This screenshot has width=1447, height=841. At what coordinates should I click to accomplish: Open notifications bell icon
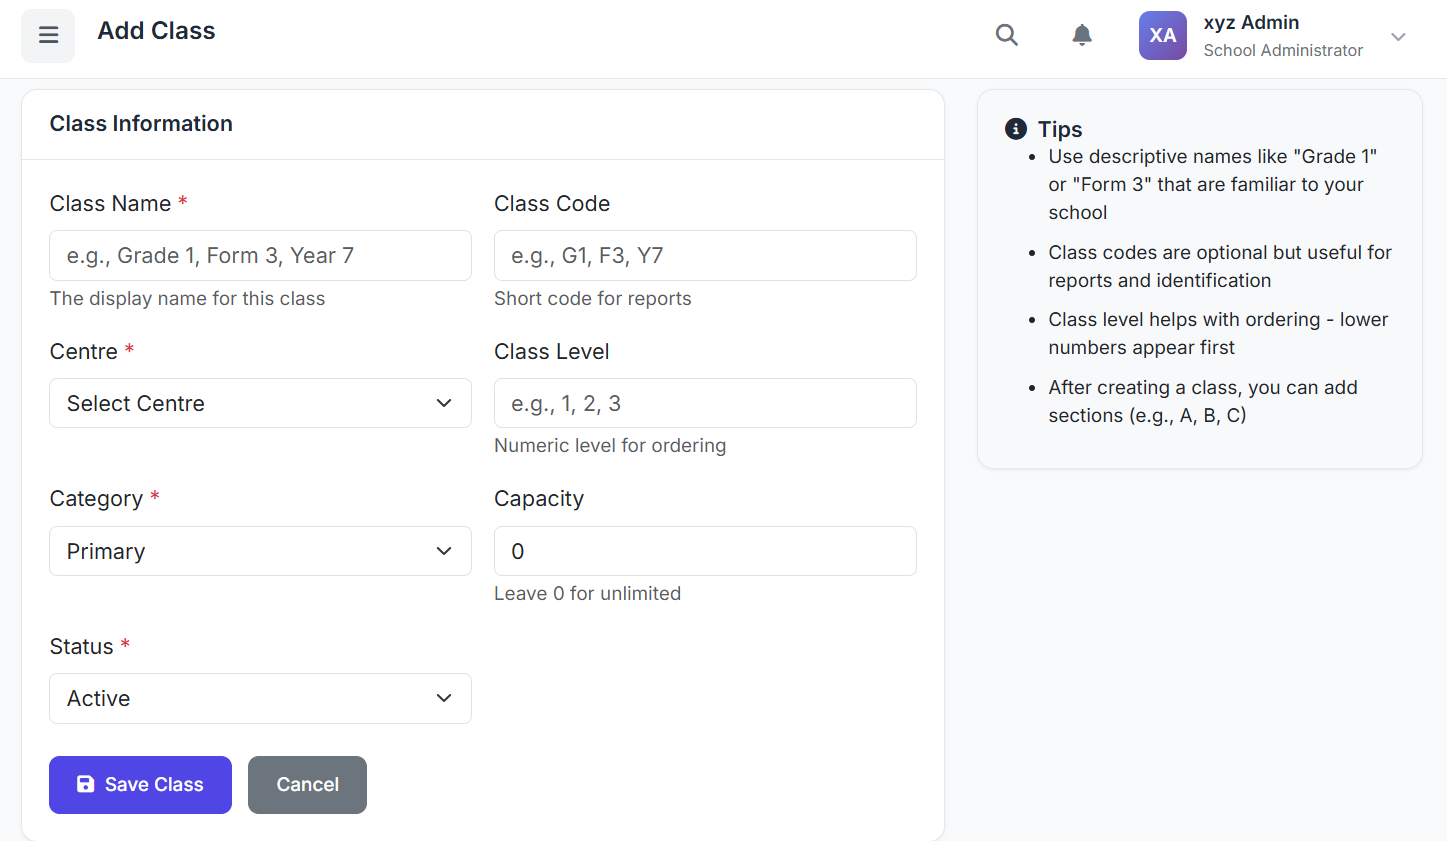tap(1081, 36)
